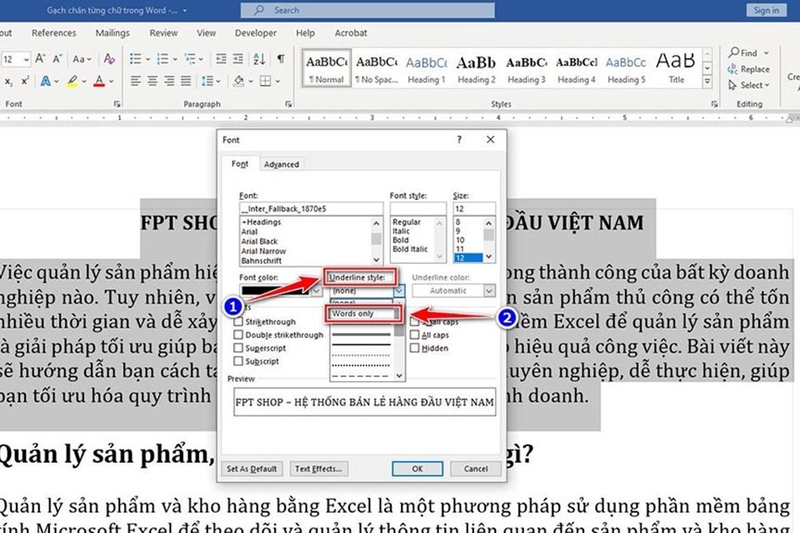Click the Shading paint bucket icon
Viewport: 800px width, 533px height.
pos(238,81)
